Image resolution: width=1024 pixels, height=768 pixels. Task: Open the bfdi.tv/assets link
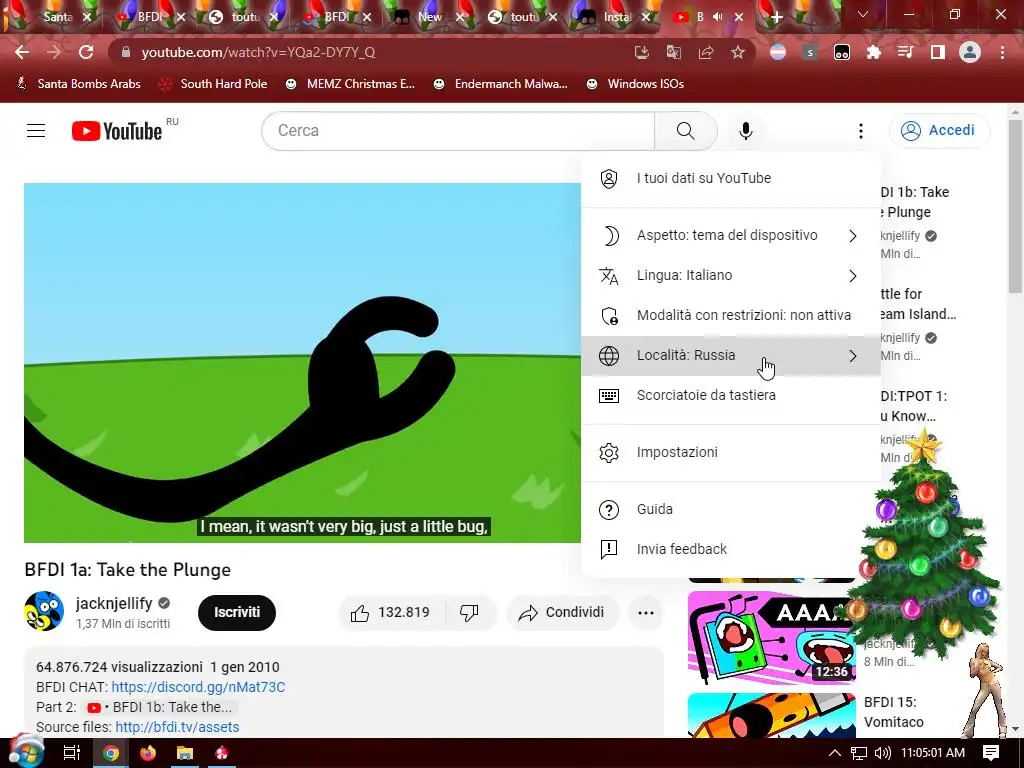[x=177, y=727]
